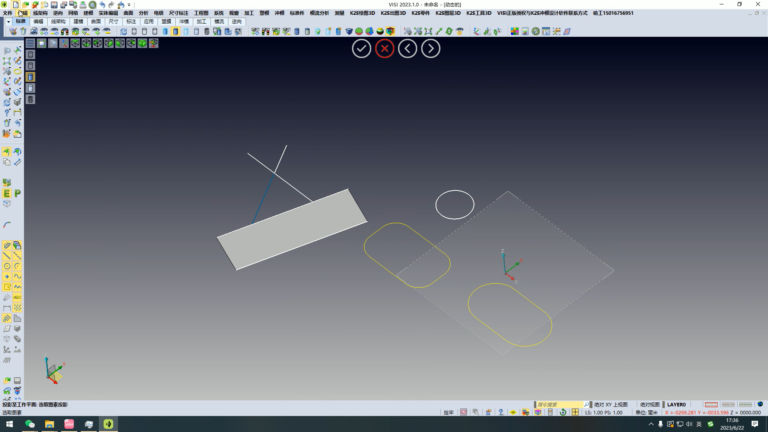This screenshot has height=432, width=768.
Task: Open WeChat from the taskbar
Action: pyautogui.click(x=30, y=424)
